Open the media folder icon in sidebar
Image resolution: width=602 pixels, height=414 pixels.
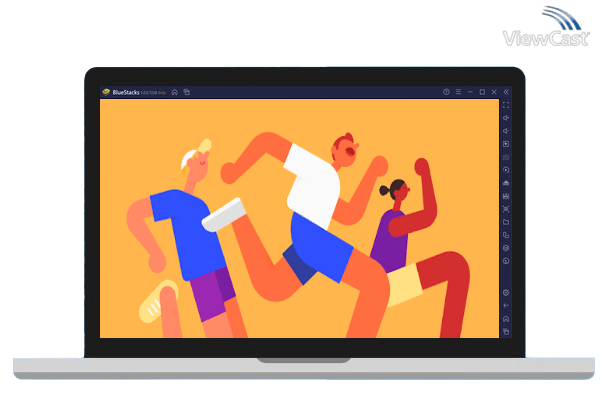[506, 222]
